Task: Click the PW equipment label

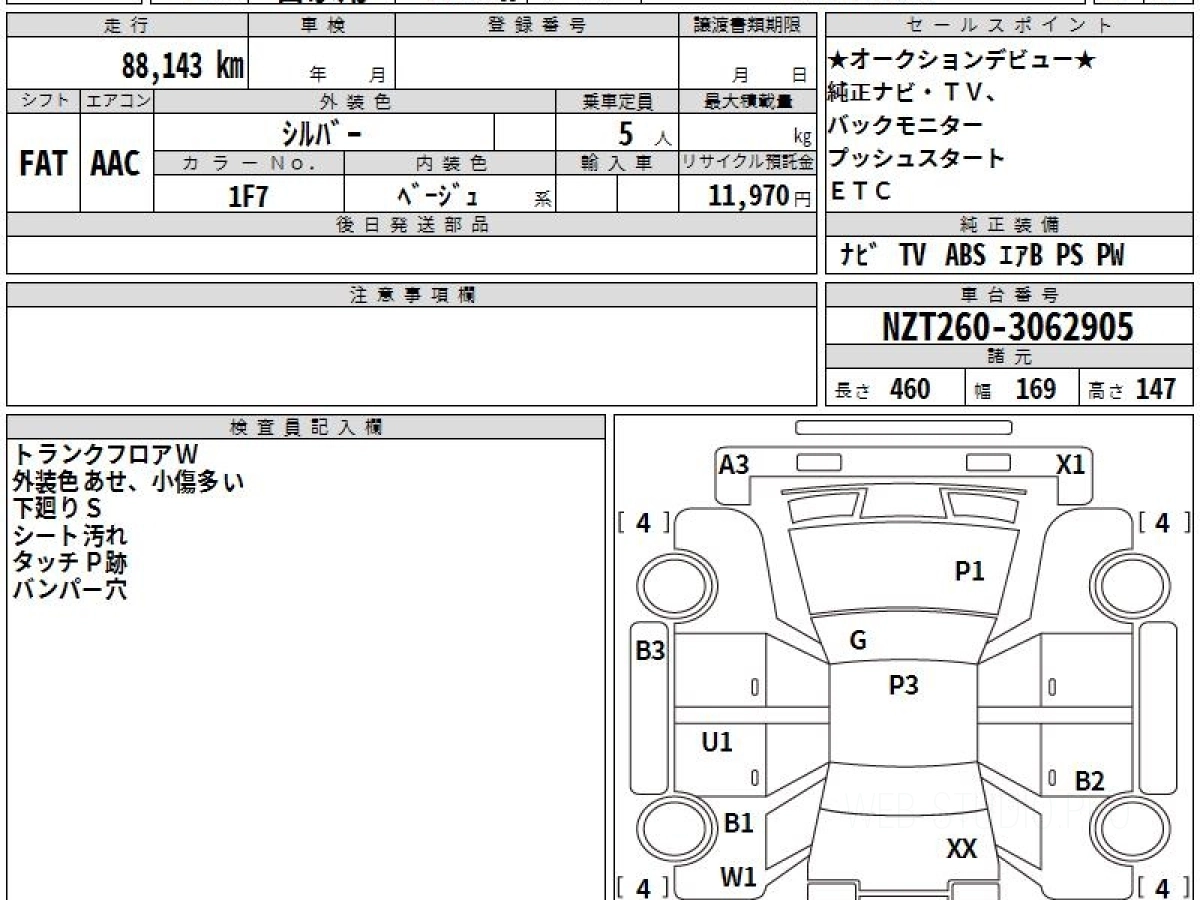Action: click(x=1109, y=255)
